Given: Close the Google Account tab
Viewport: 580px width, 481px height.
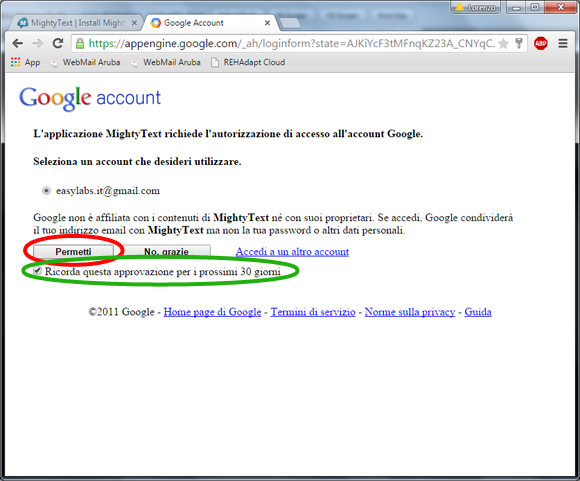Looking at the screenshot, I should (267, 23).
